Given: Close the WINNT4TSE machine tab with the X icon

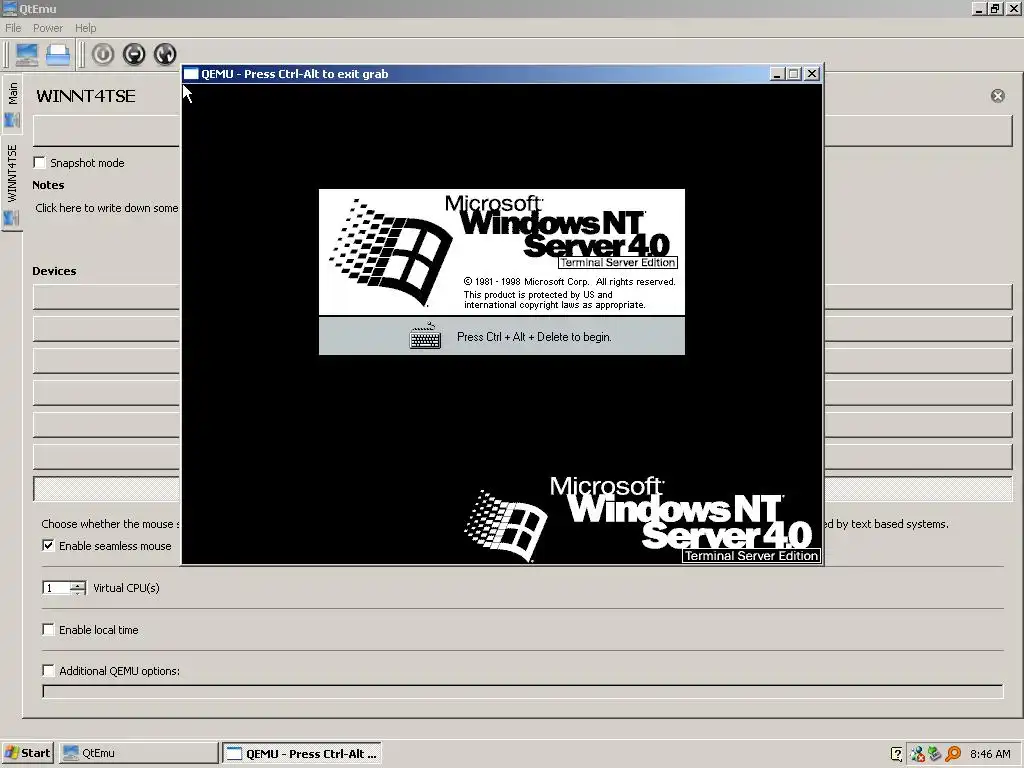Looking at the screenshot, I should click(997, 96).
